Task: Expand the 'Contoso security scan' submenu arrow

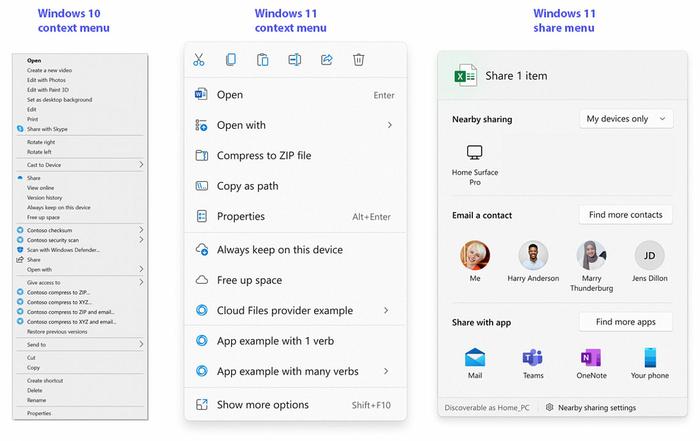Action: (141, 240)
